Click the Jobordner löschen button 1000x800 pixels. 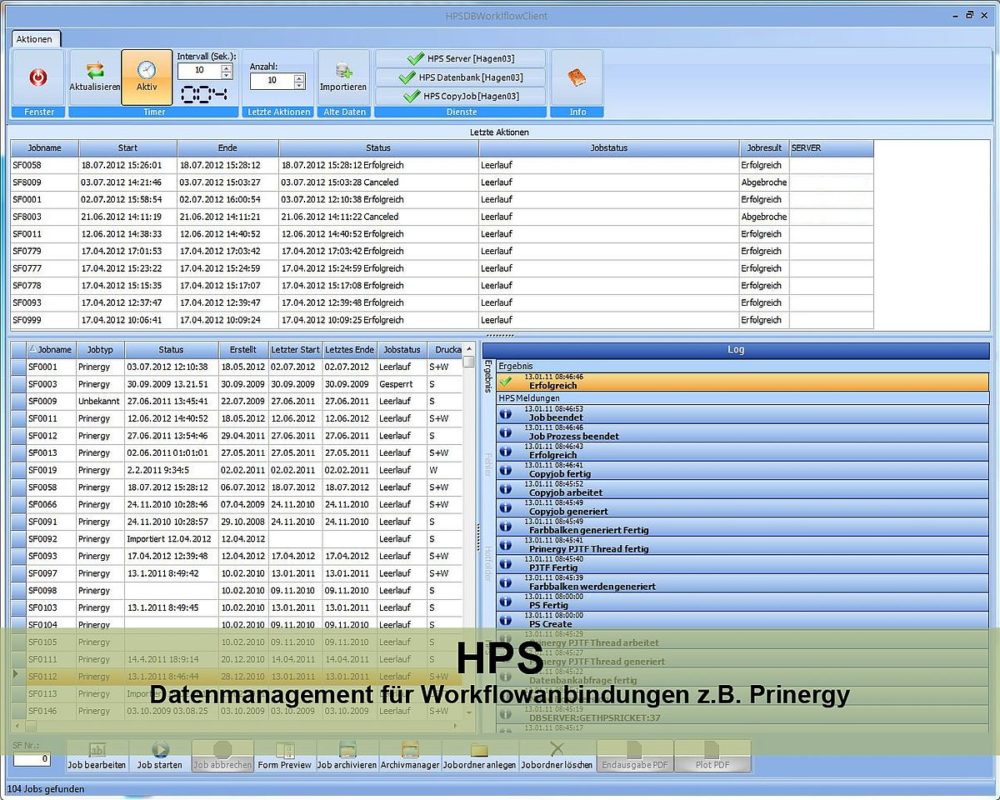(557, 756)
